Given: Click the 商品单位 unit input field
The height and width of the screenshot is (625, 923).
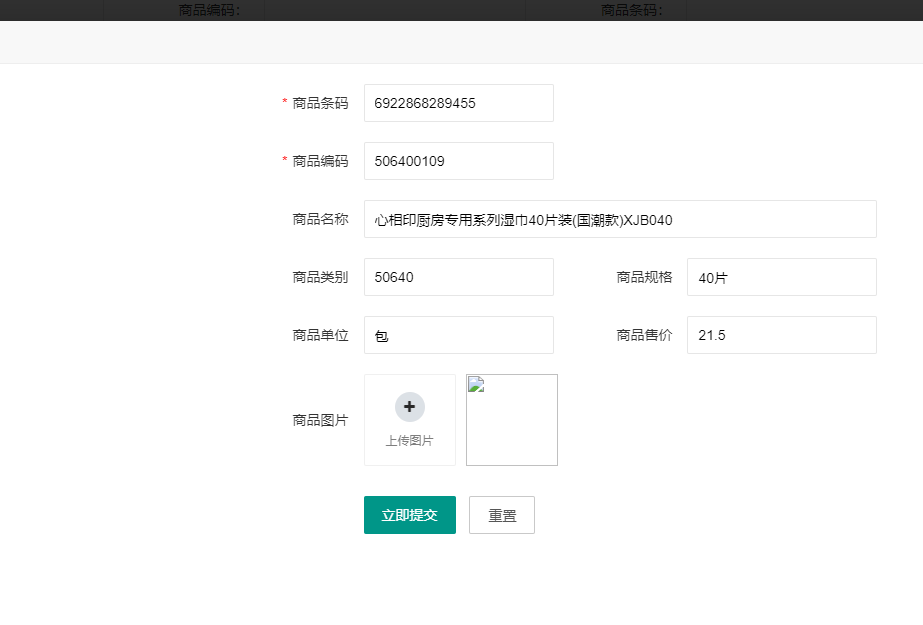Looking at the screenshot, I should tap(458, 335).
